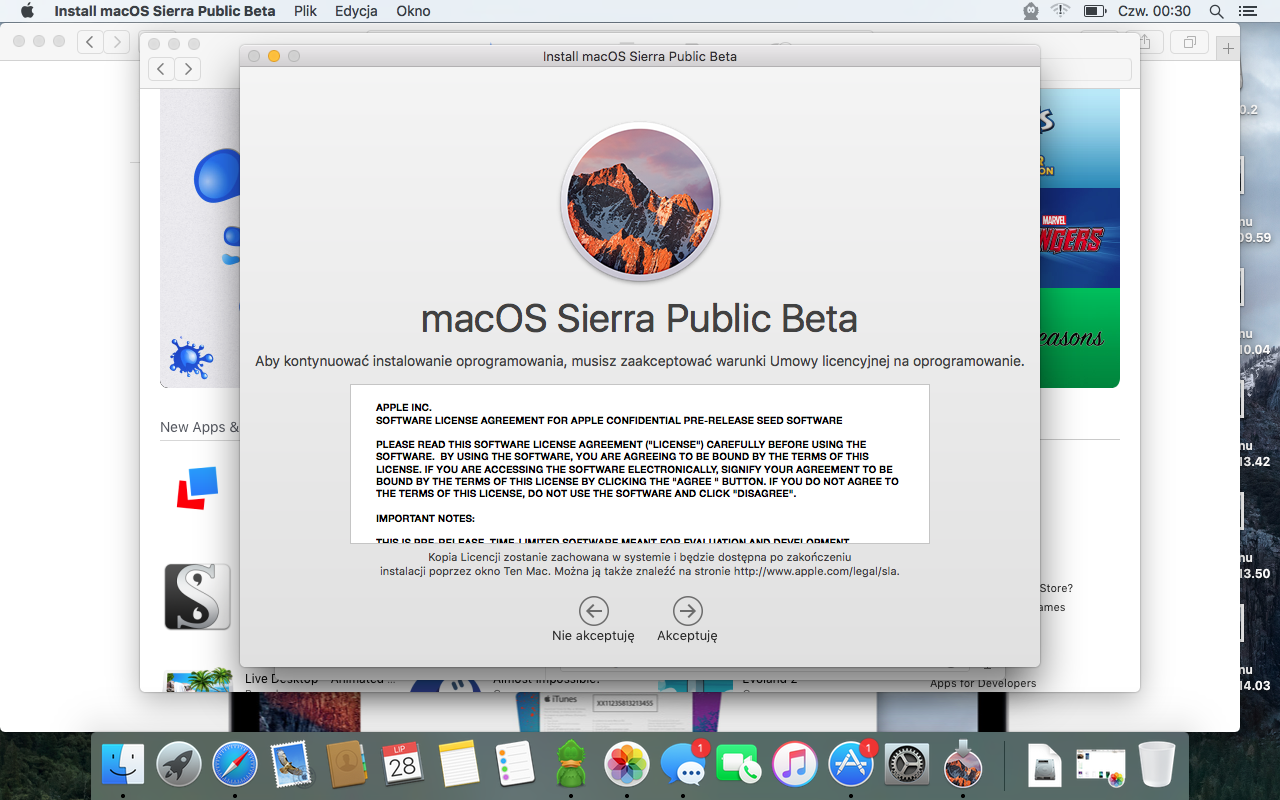Click Forward in the Safari window toolbar
Image resolution: width=1280 pixels, height=800 pixels.
click(x=118, y=42)
